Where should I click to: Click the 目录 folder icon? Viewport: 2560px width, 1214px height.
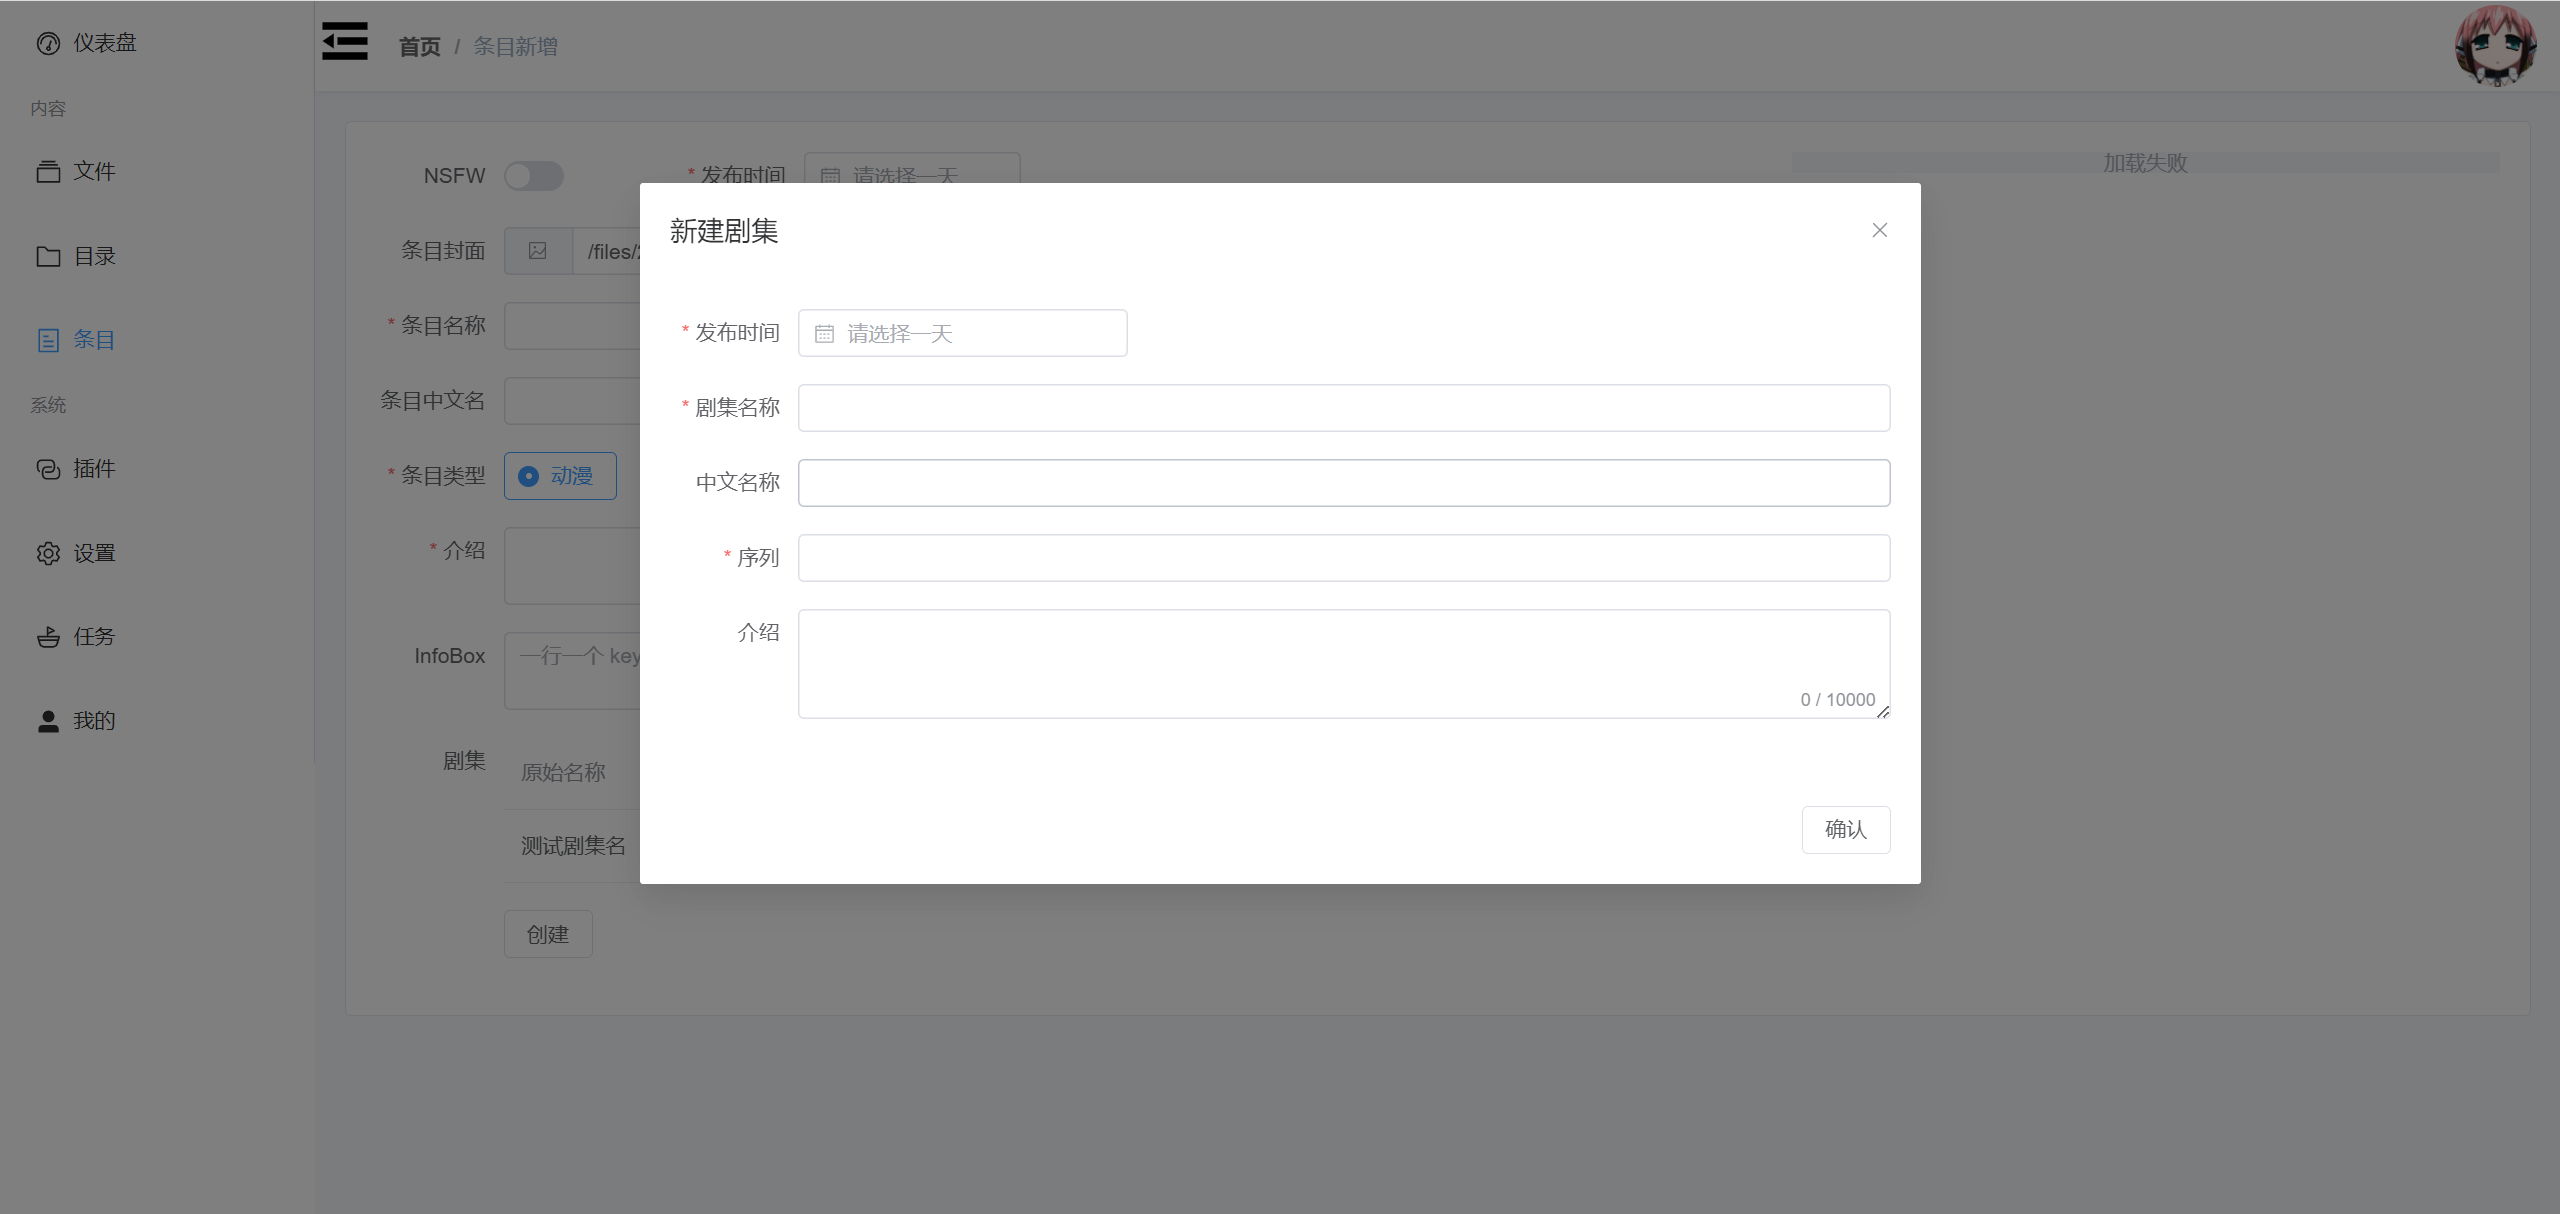click(48, 257)
